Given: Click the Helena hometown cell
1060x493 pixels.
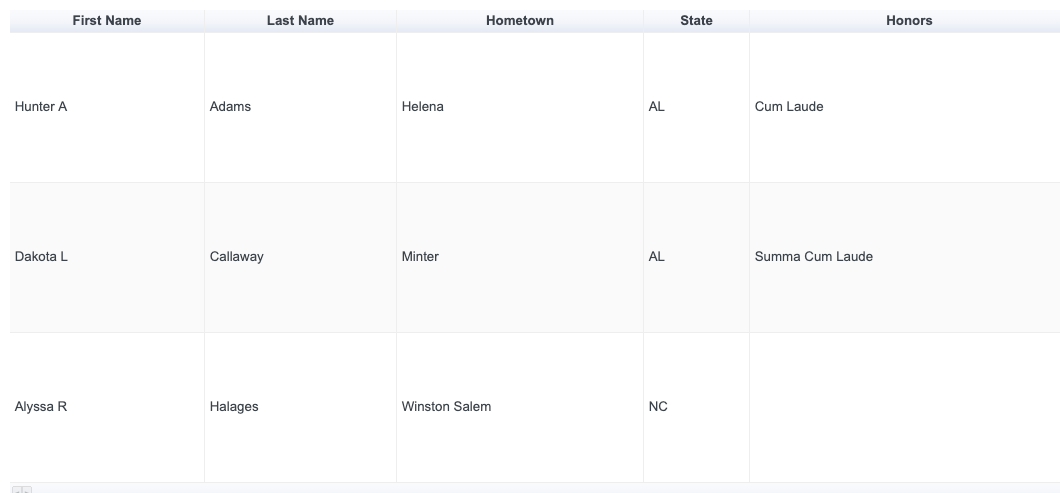Looking at the screenshot, I should click(422, 107).
